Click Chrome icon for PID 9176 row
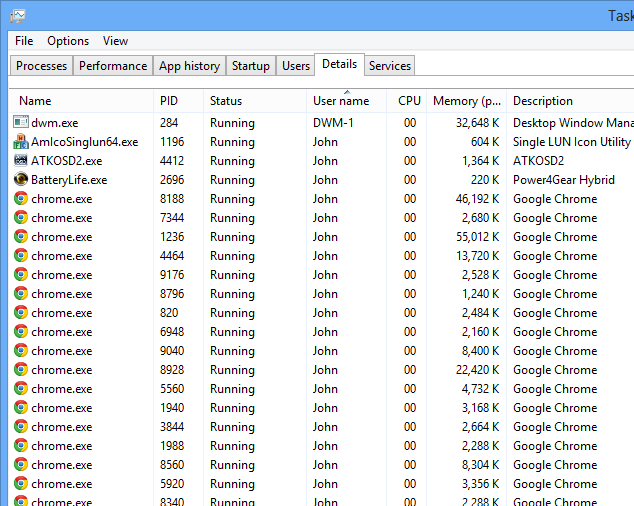The width and height of the screenshot is (634, 506). [x=21, y=274]
